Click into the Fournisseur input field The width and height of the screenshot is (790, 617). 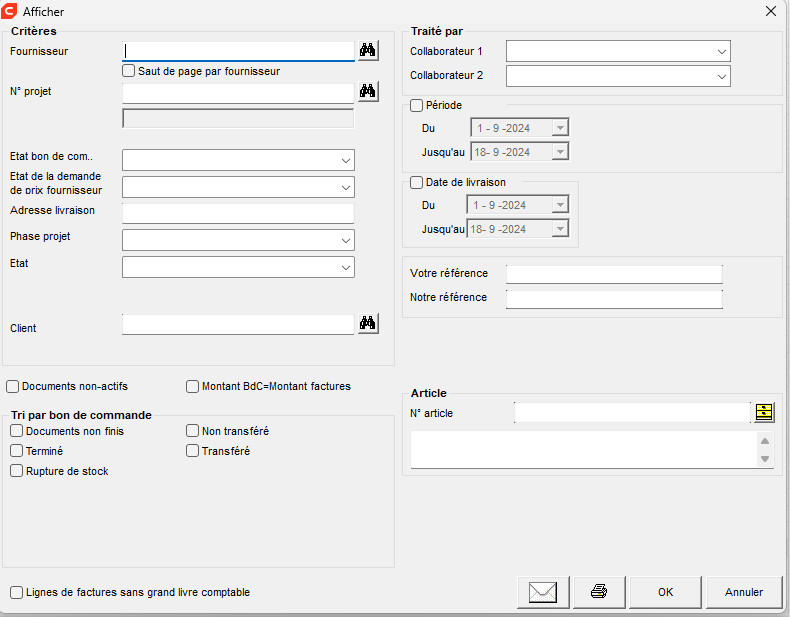click(238, 51)
